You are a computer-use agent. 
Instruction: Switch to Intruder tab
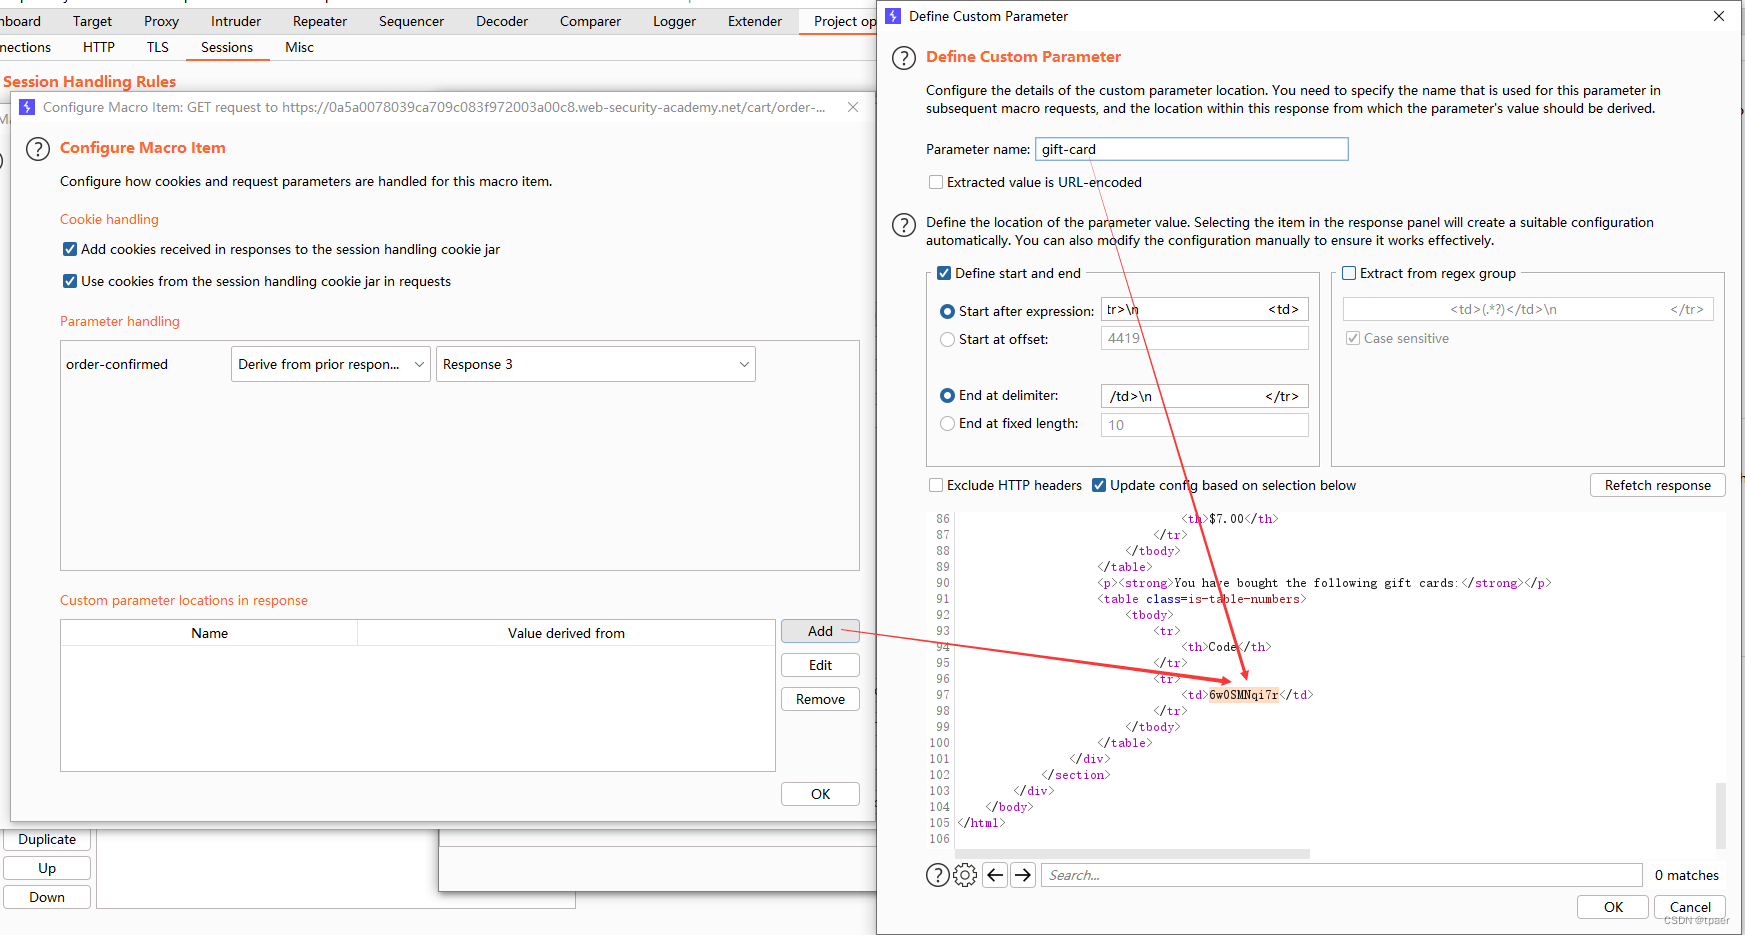pos(236,21)
